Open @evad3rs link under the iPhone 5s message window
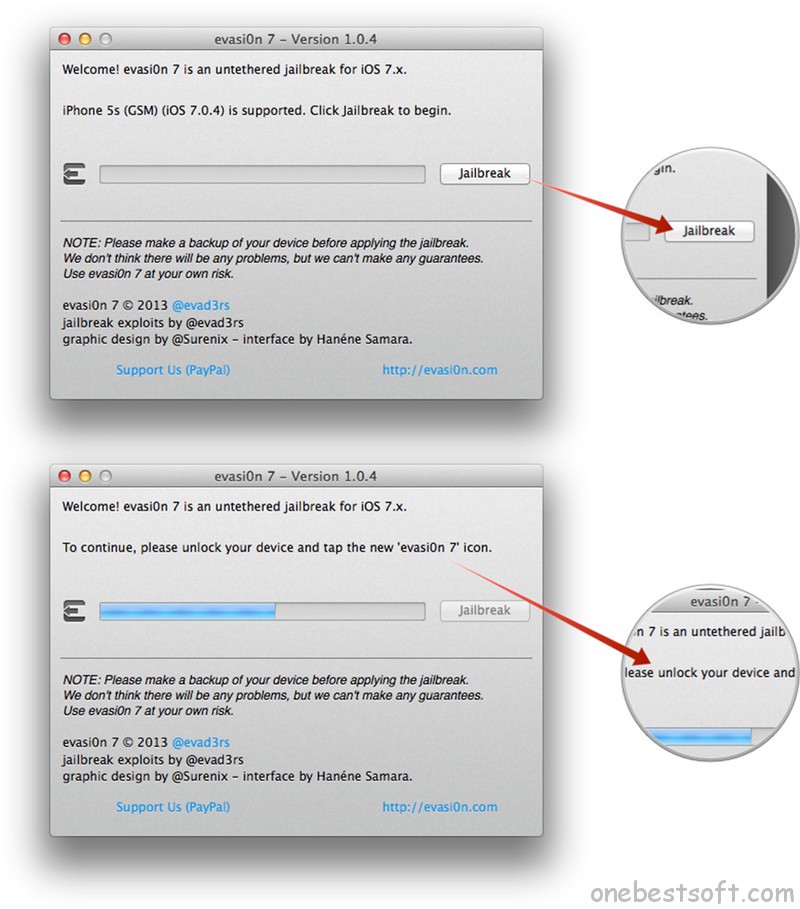Viewport: 800px width, 909px height. 201,306
